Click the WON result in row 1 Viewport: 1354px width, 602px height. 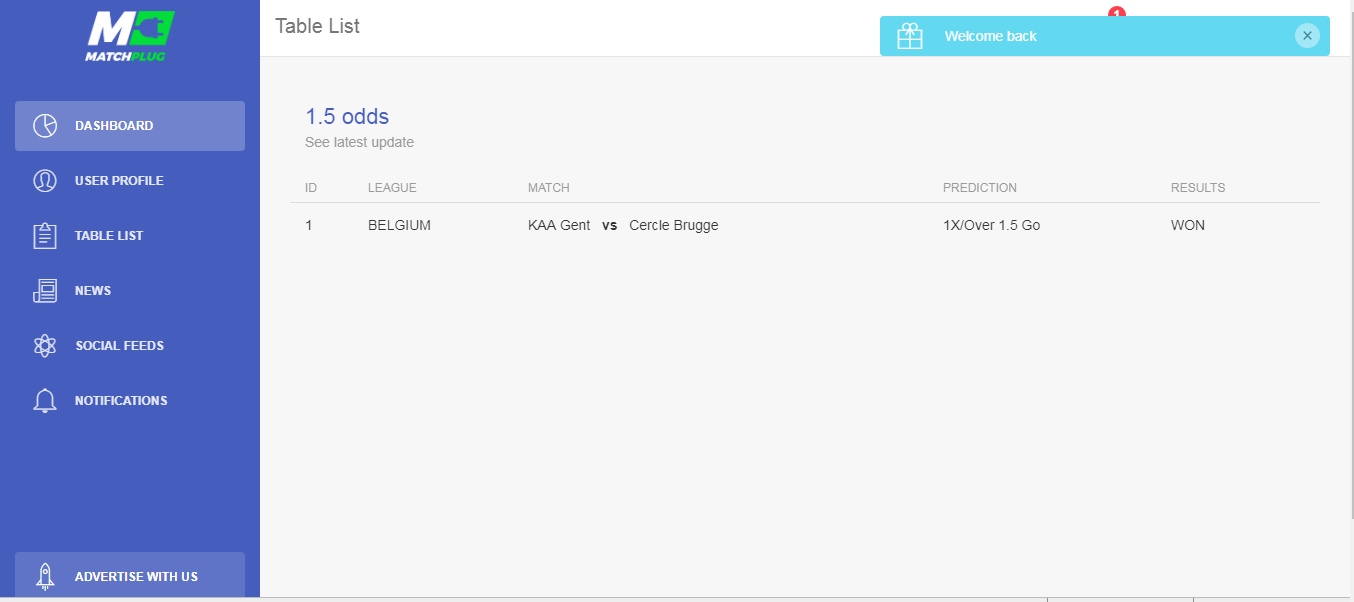click(1188, 226)
